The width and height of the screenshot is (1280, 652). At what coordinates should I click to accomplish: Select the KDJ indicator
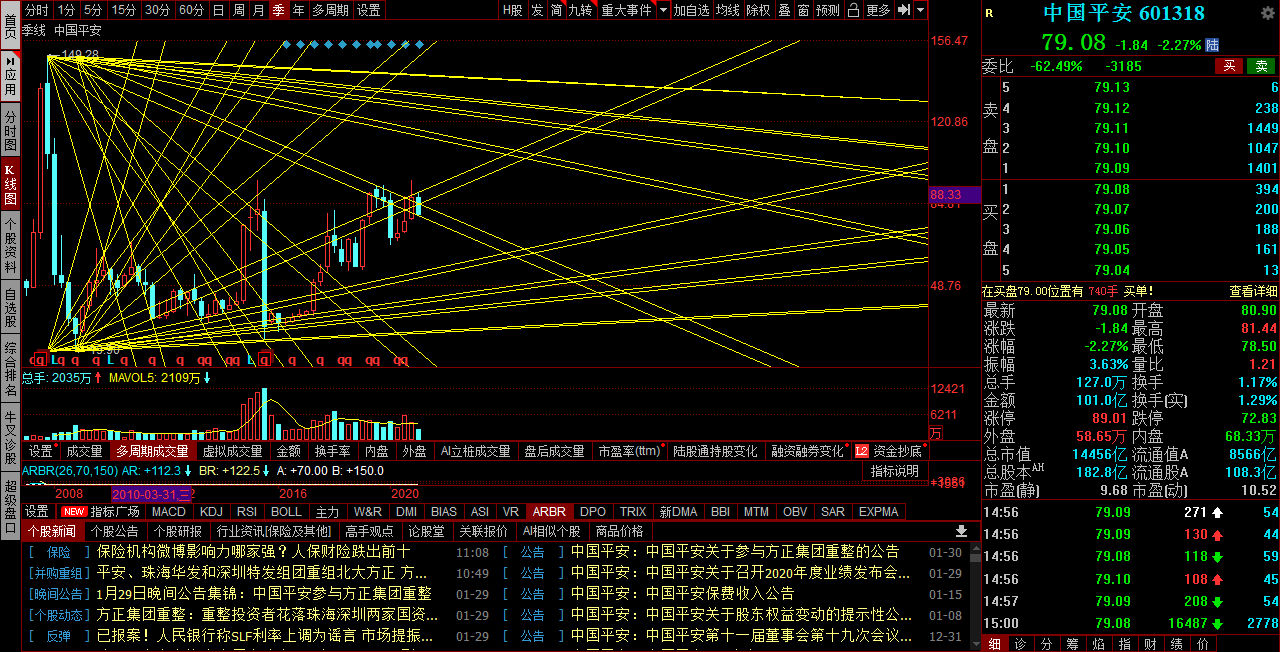pos(211,512)
